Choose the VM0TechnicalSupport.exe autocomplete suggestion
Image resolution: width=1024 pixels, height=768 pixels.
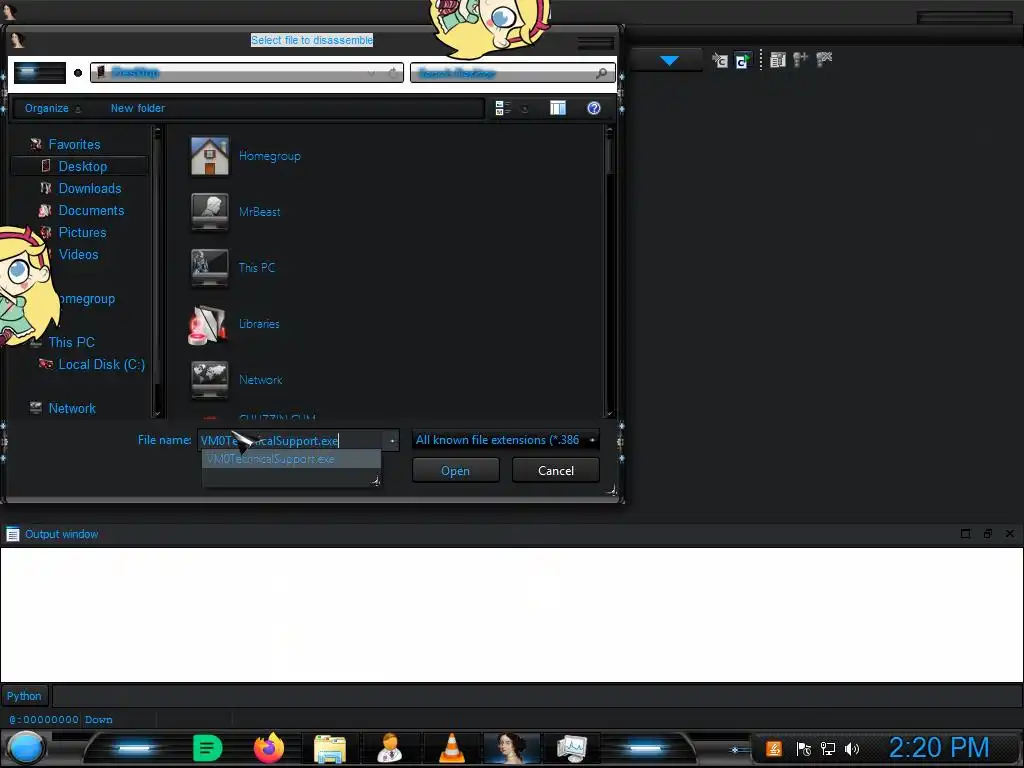click(291, 459)
